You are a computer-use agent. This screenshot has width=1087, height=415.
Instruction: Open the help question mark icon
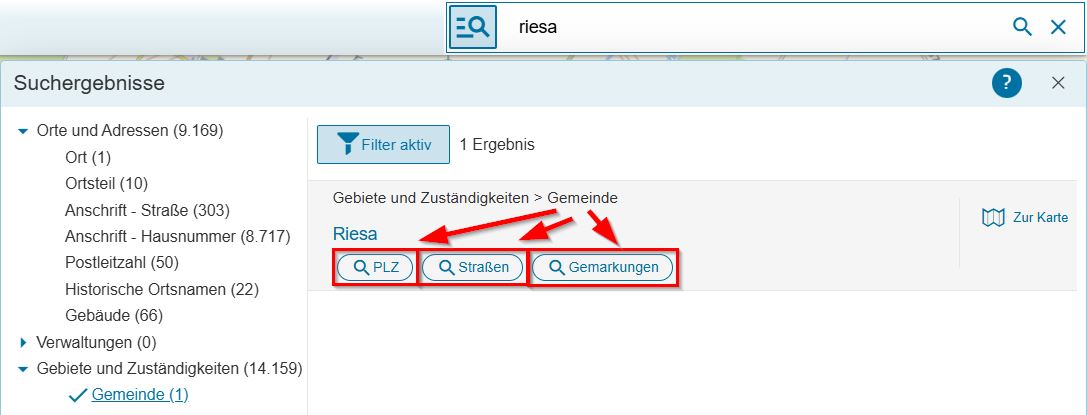pos(1007,84)
